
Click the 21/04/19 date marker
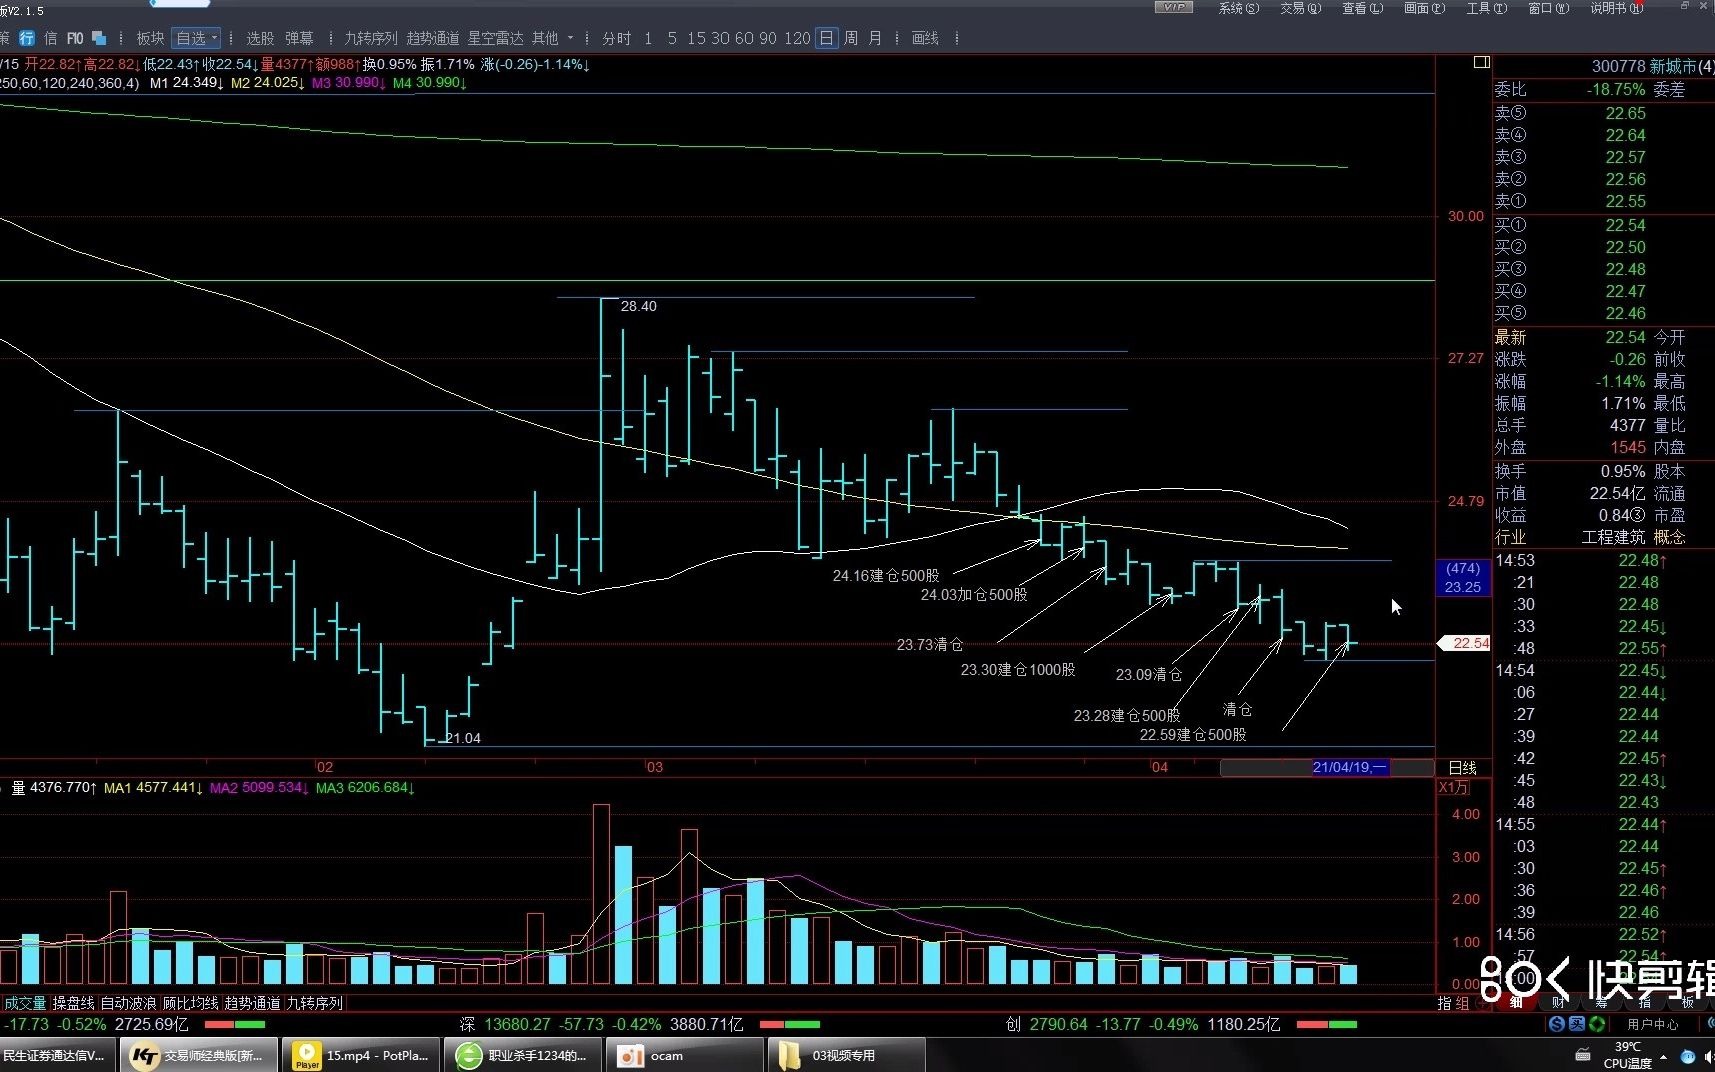point(1349,767)
